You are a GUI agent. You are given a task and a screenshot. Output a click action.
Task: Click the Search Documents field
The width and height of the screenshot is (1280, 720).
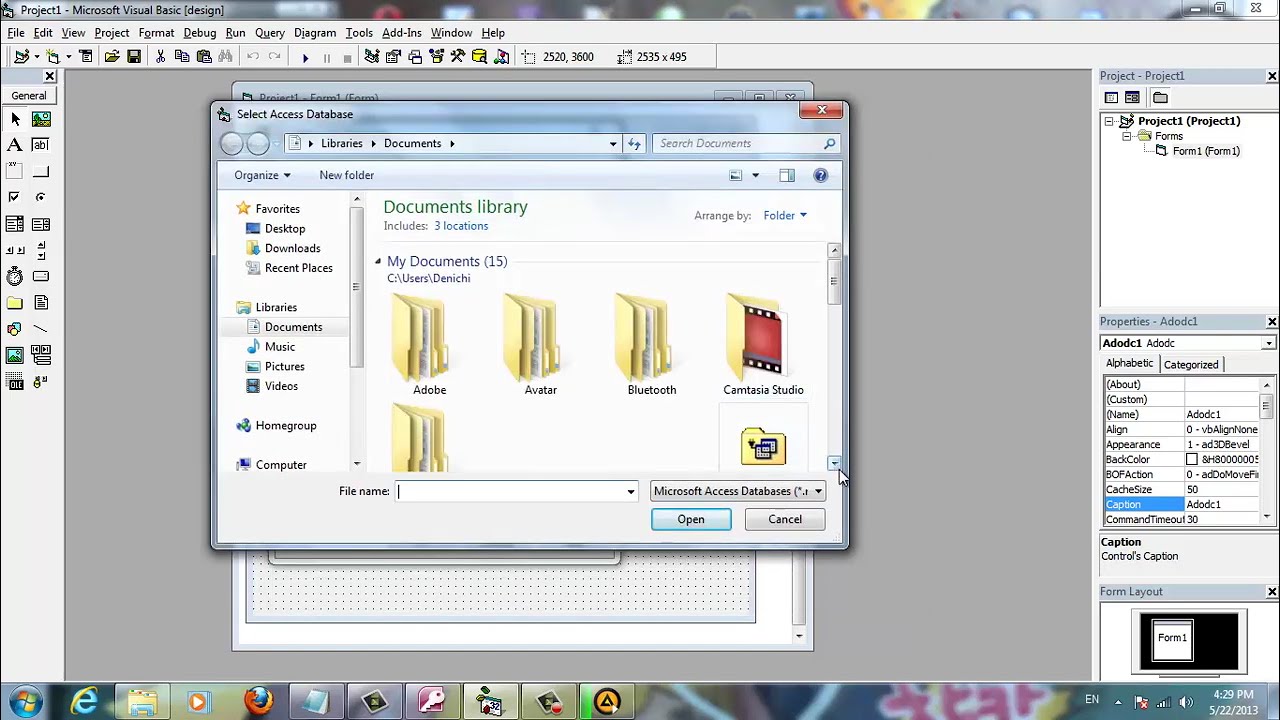(746, 143)
